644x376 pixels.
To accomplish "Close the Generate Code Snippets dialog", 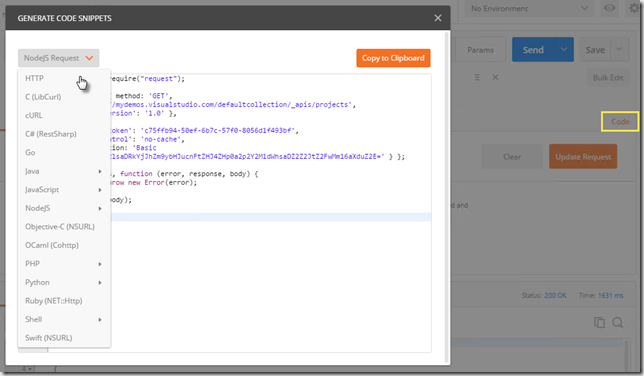I will (438, 18).
